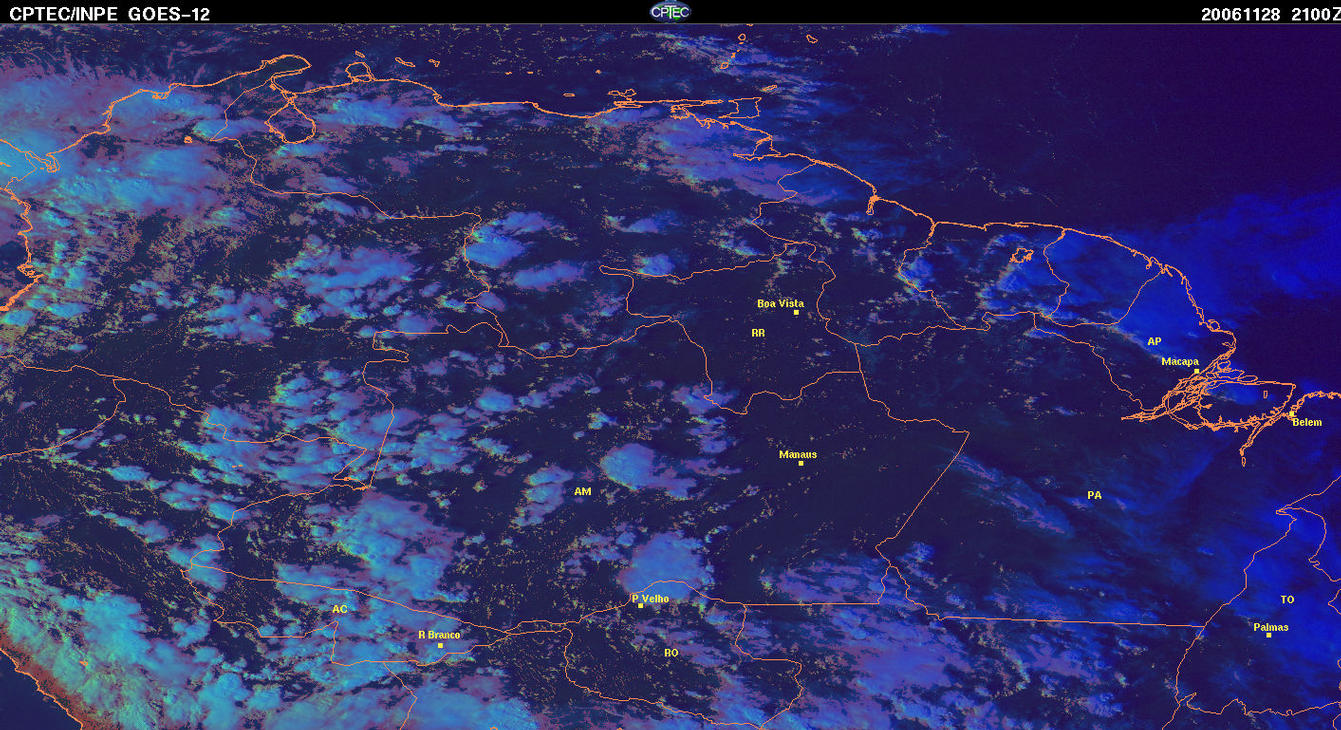Image resolution: width=1341 pixels, height=730 pixels.
Task: Click the 'R Branco' city label
Action: [438, 635]
